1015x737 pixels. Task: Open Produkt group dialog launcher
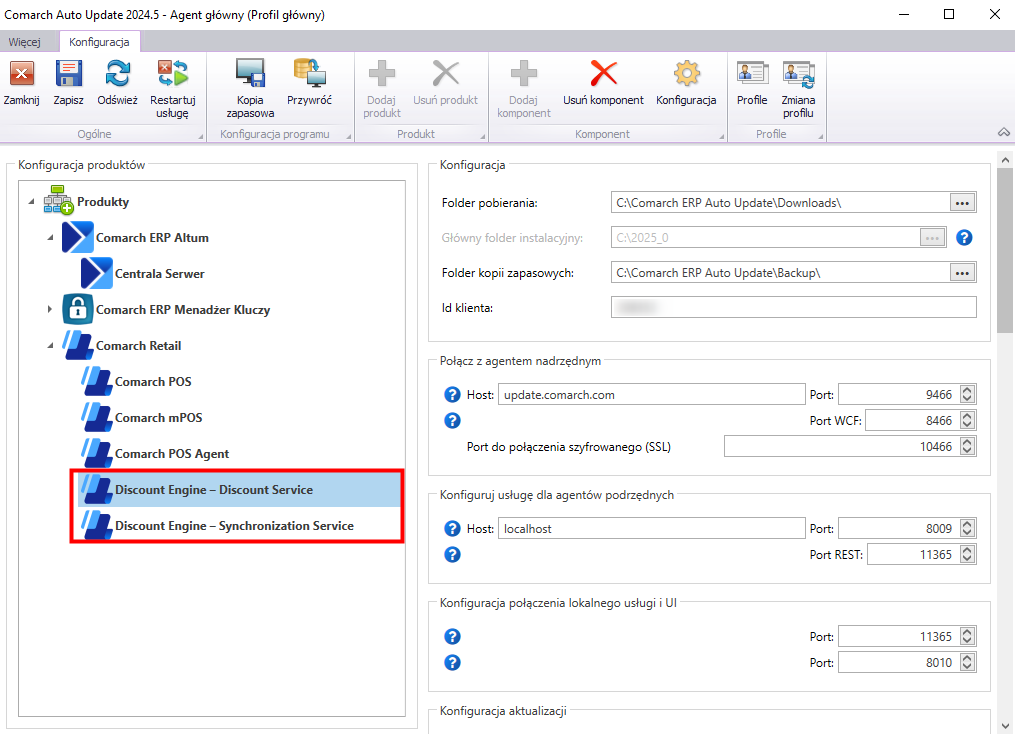[483, 137]
